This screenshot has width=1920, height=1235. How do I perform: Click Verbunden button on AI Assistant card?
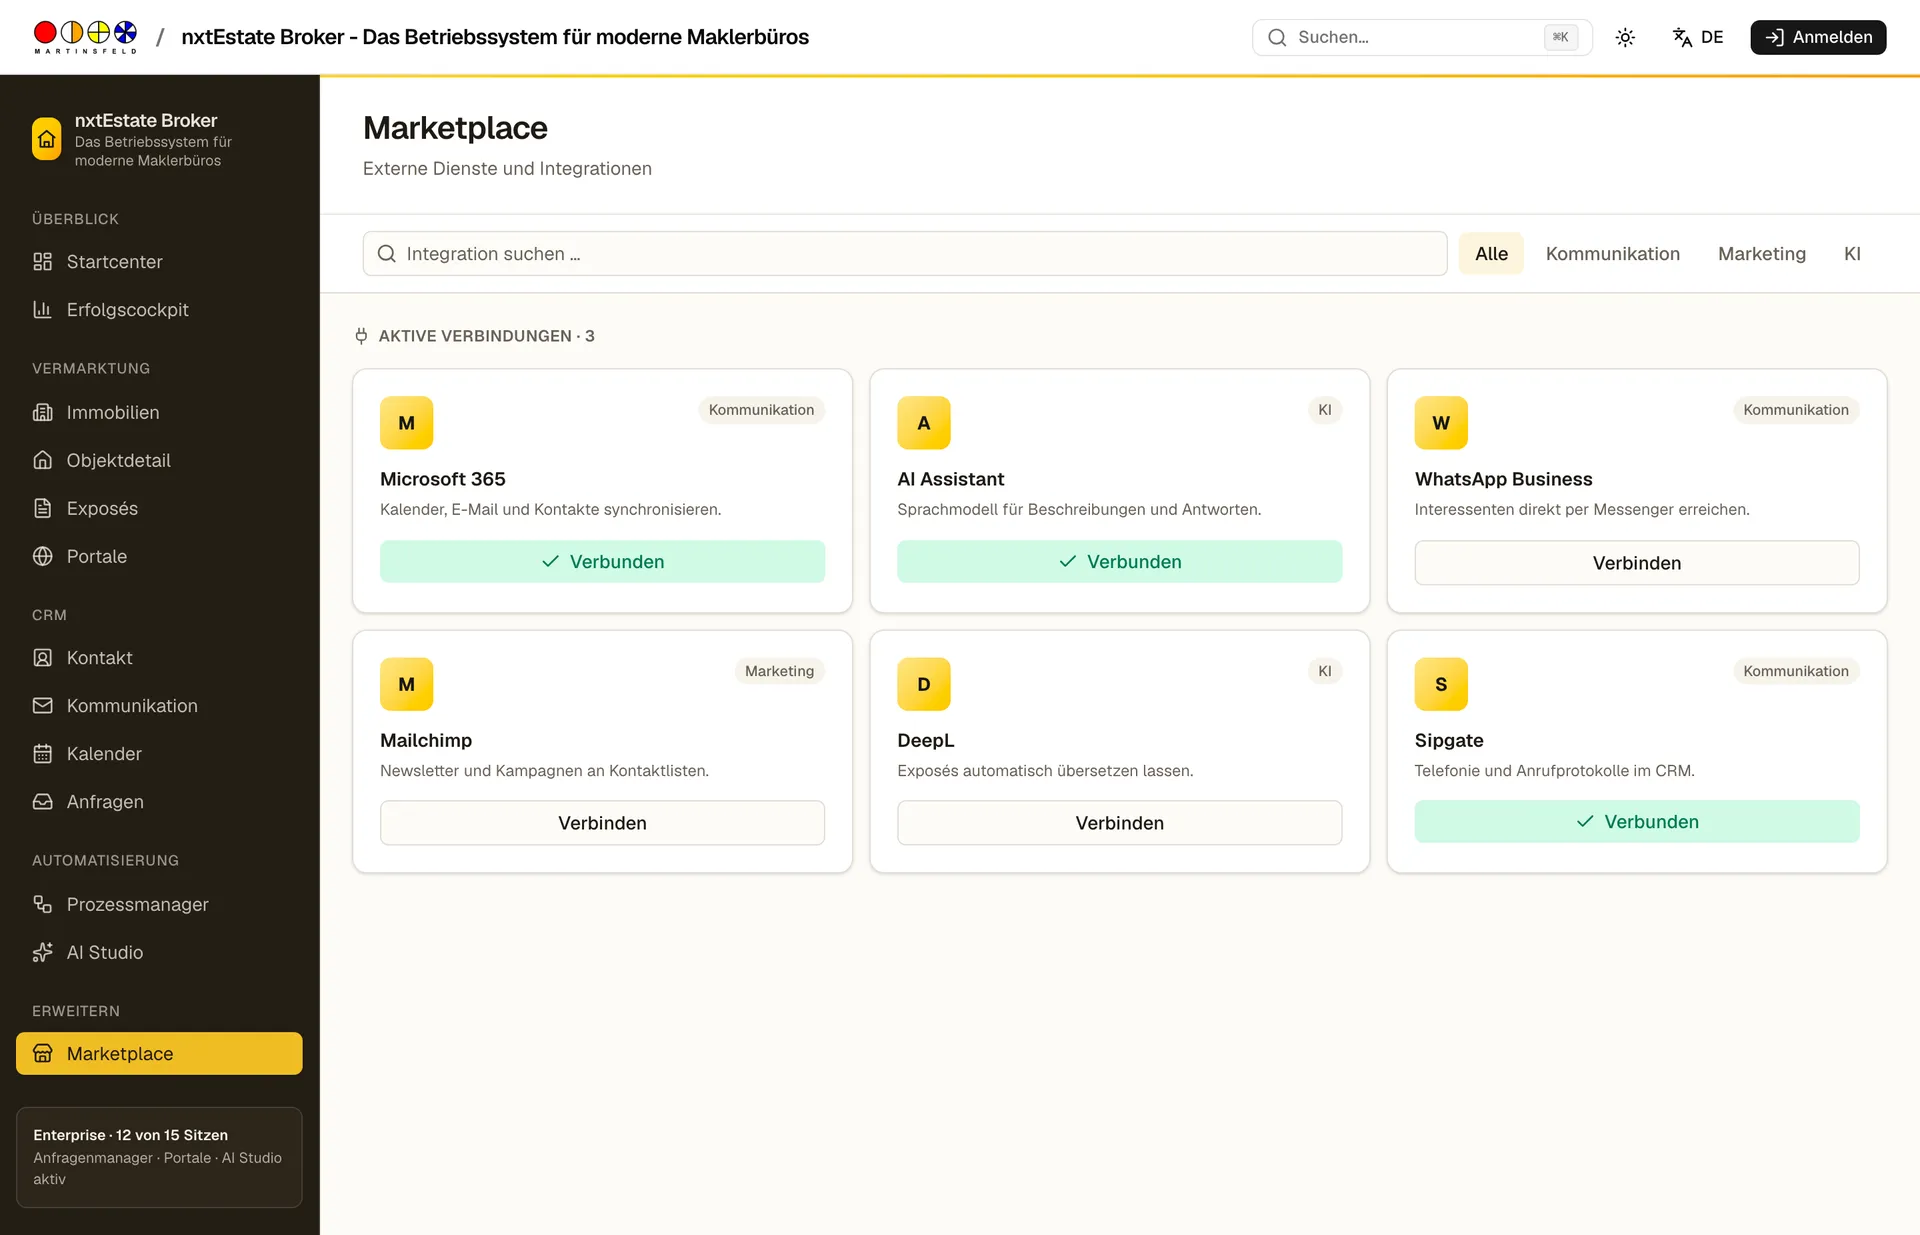pyautogui.click(x=1119, y=562)
